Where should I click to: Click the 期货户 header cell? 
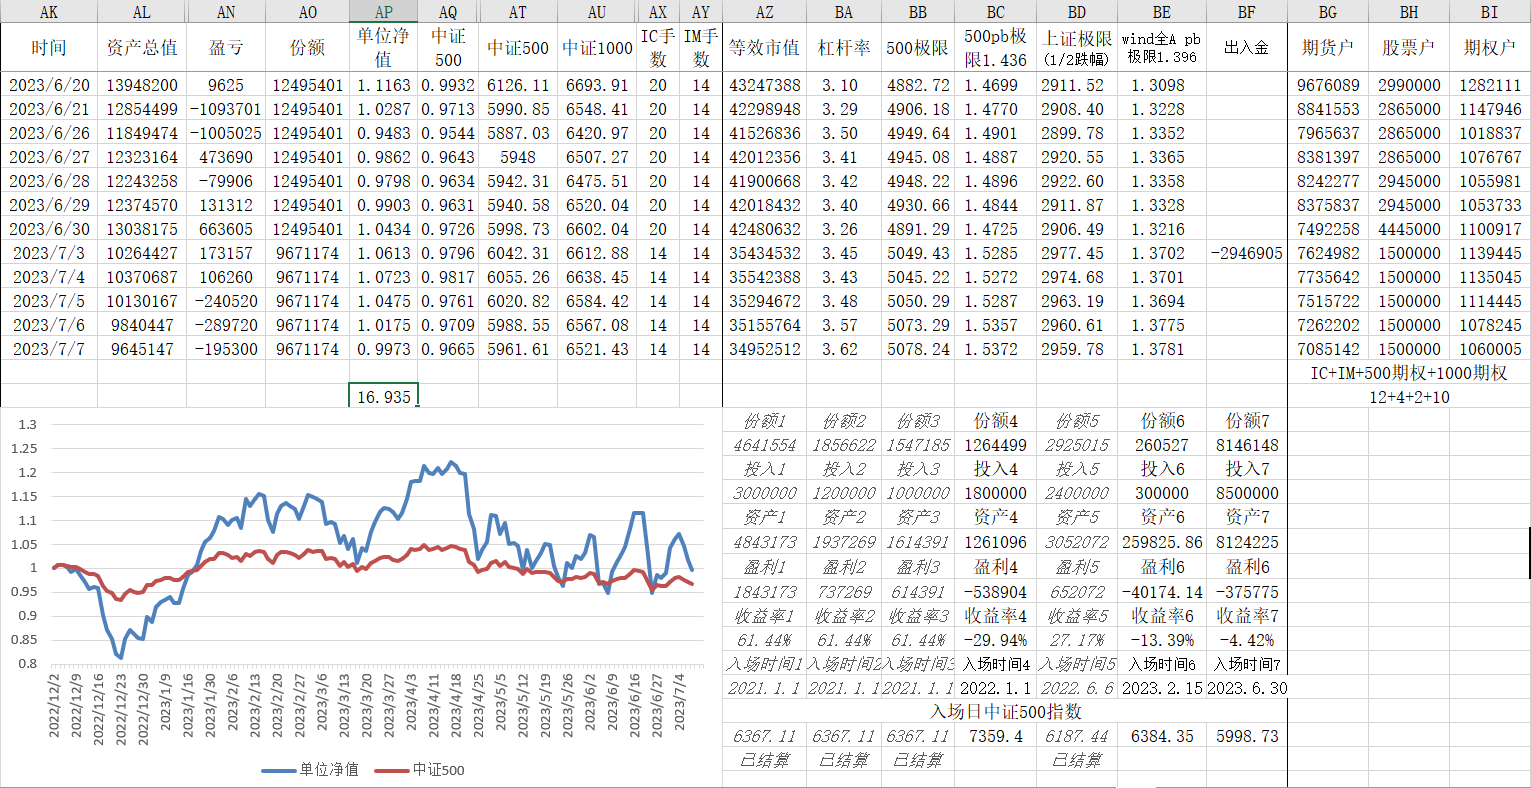click(x=1327, y=48)
